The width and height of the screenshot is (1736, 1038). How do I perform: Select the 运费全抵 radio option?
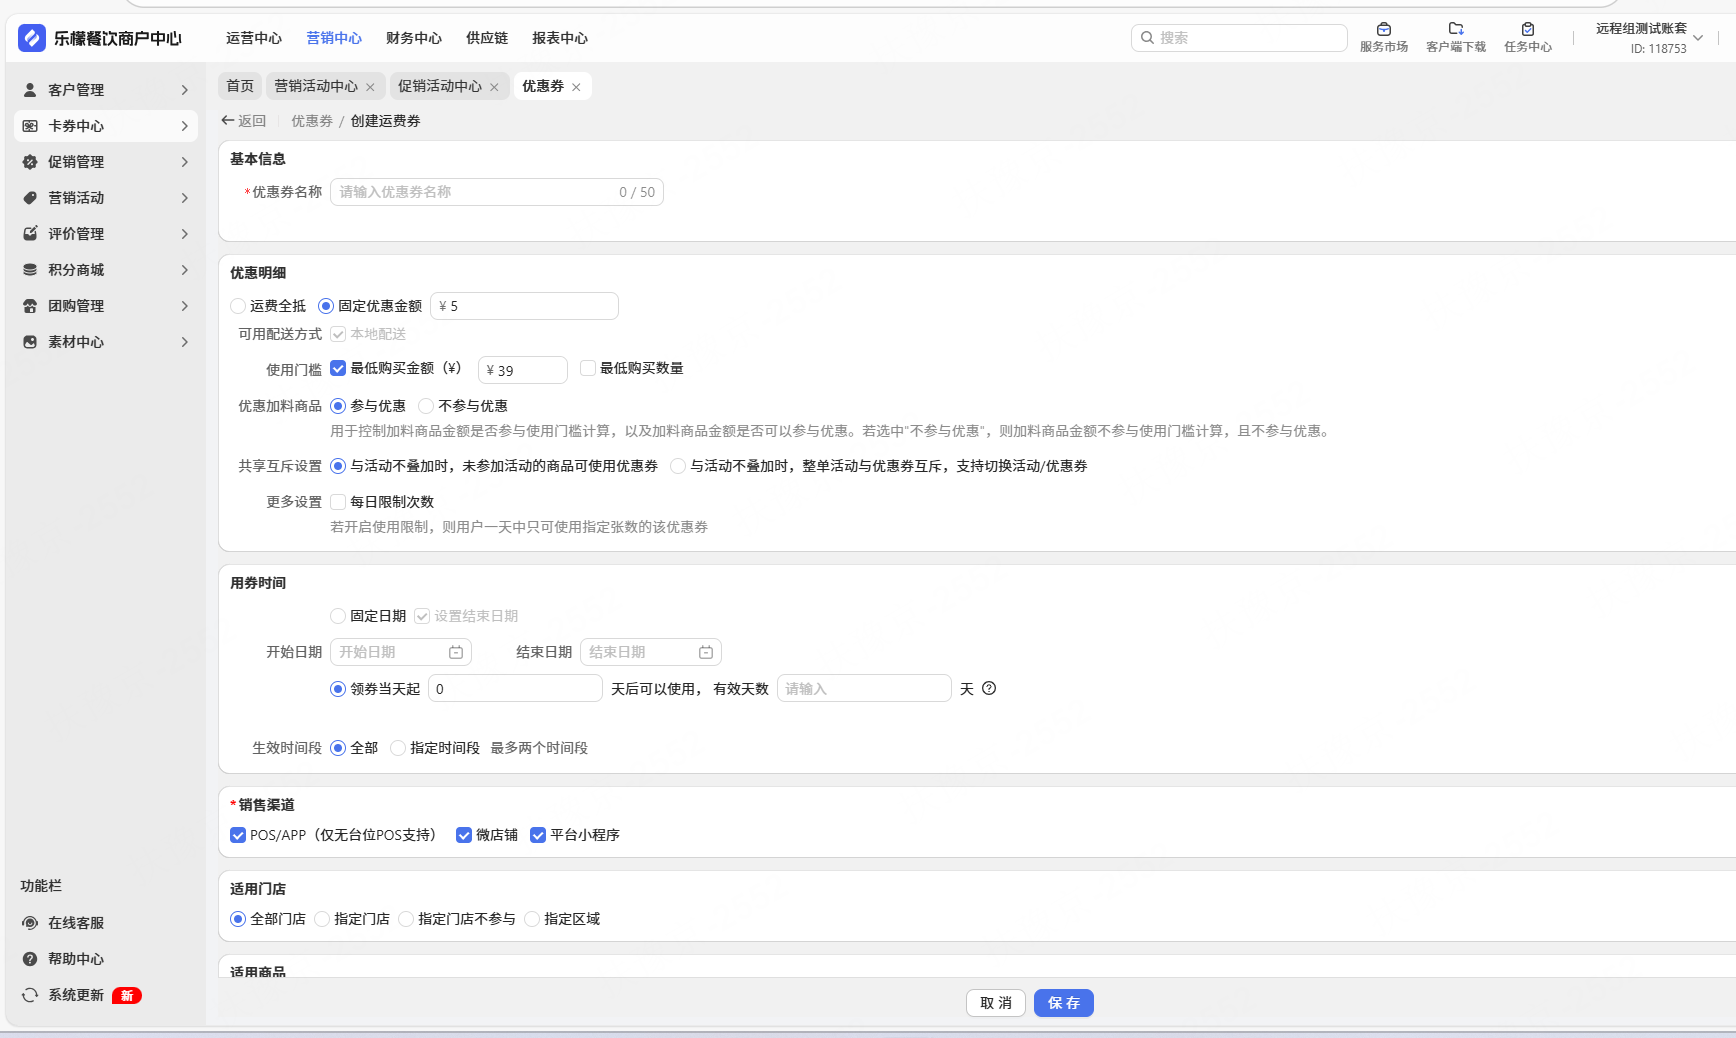[x=238, y=306]
